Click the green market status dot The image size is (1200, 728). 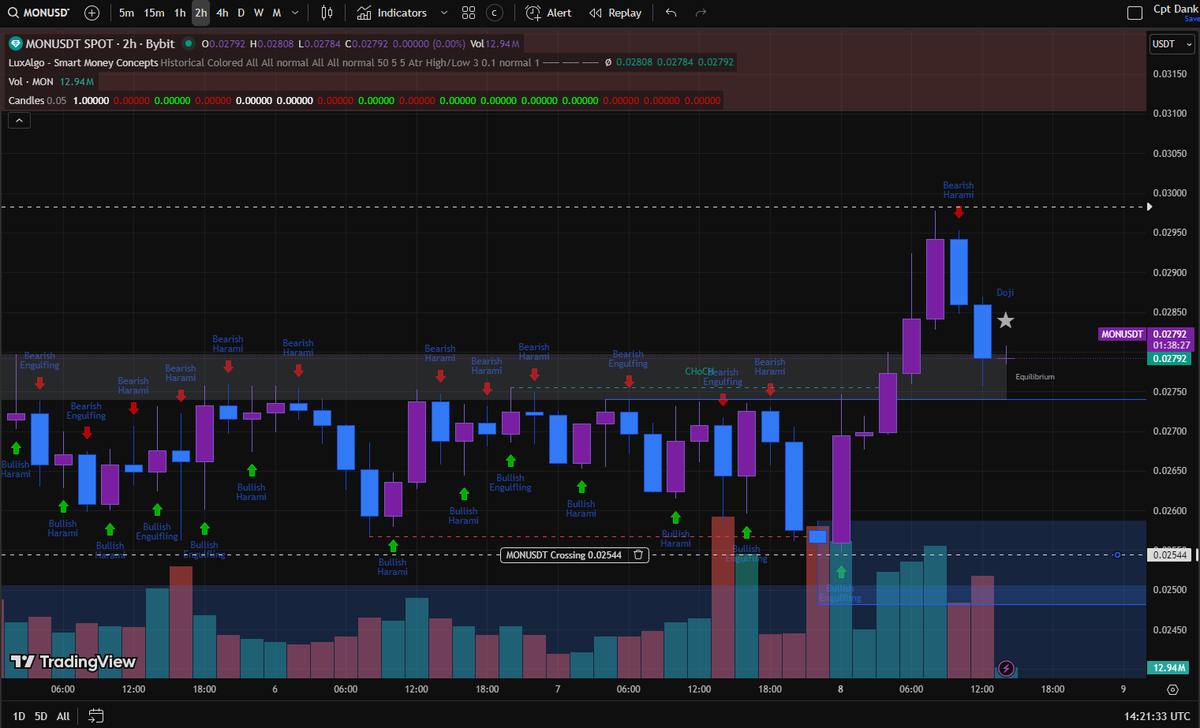pos(188,44)
